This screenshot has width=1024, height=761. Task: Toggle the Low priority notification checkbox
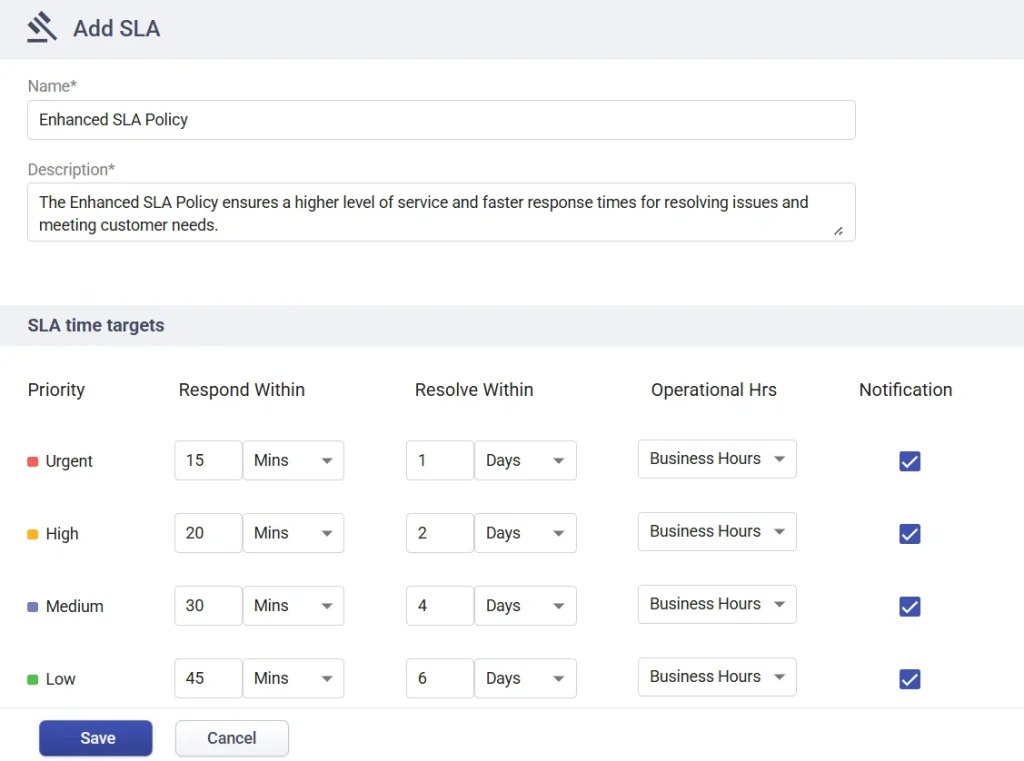tap(909, 679)
